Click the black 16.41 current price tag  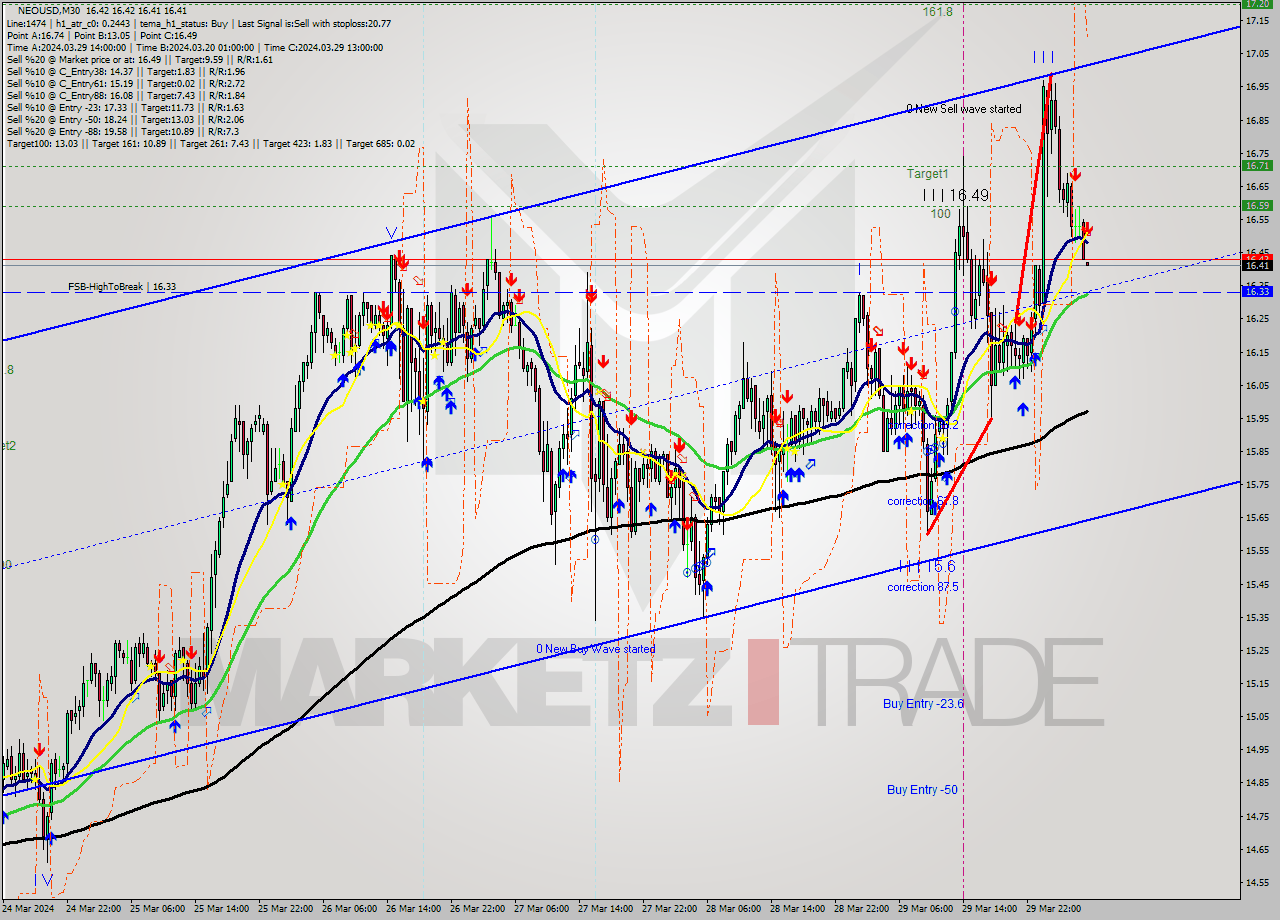coord(1257,265)
